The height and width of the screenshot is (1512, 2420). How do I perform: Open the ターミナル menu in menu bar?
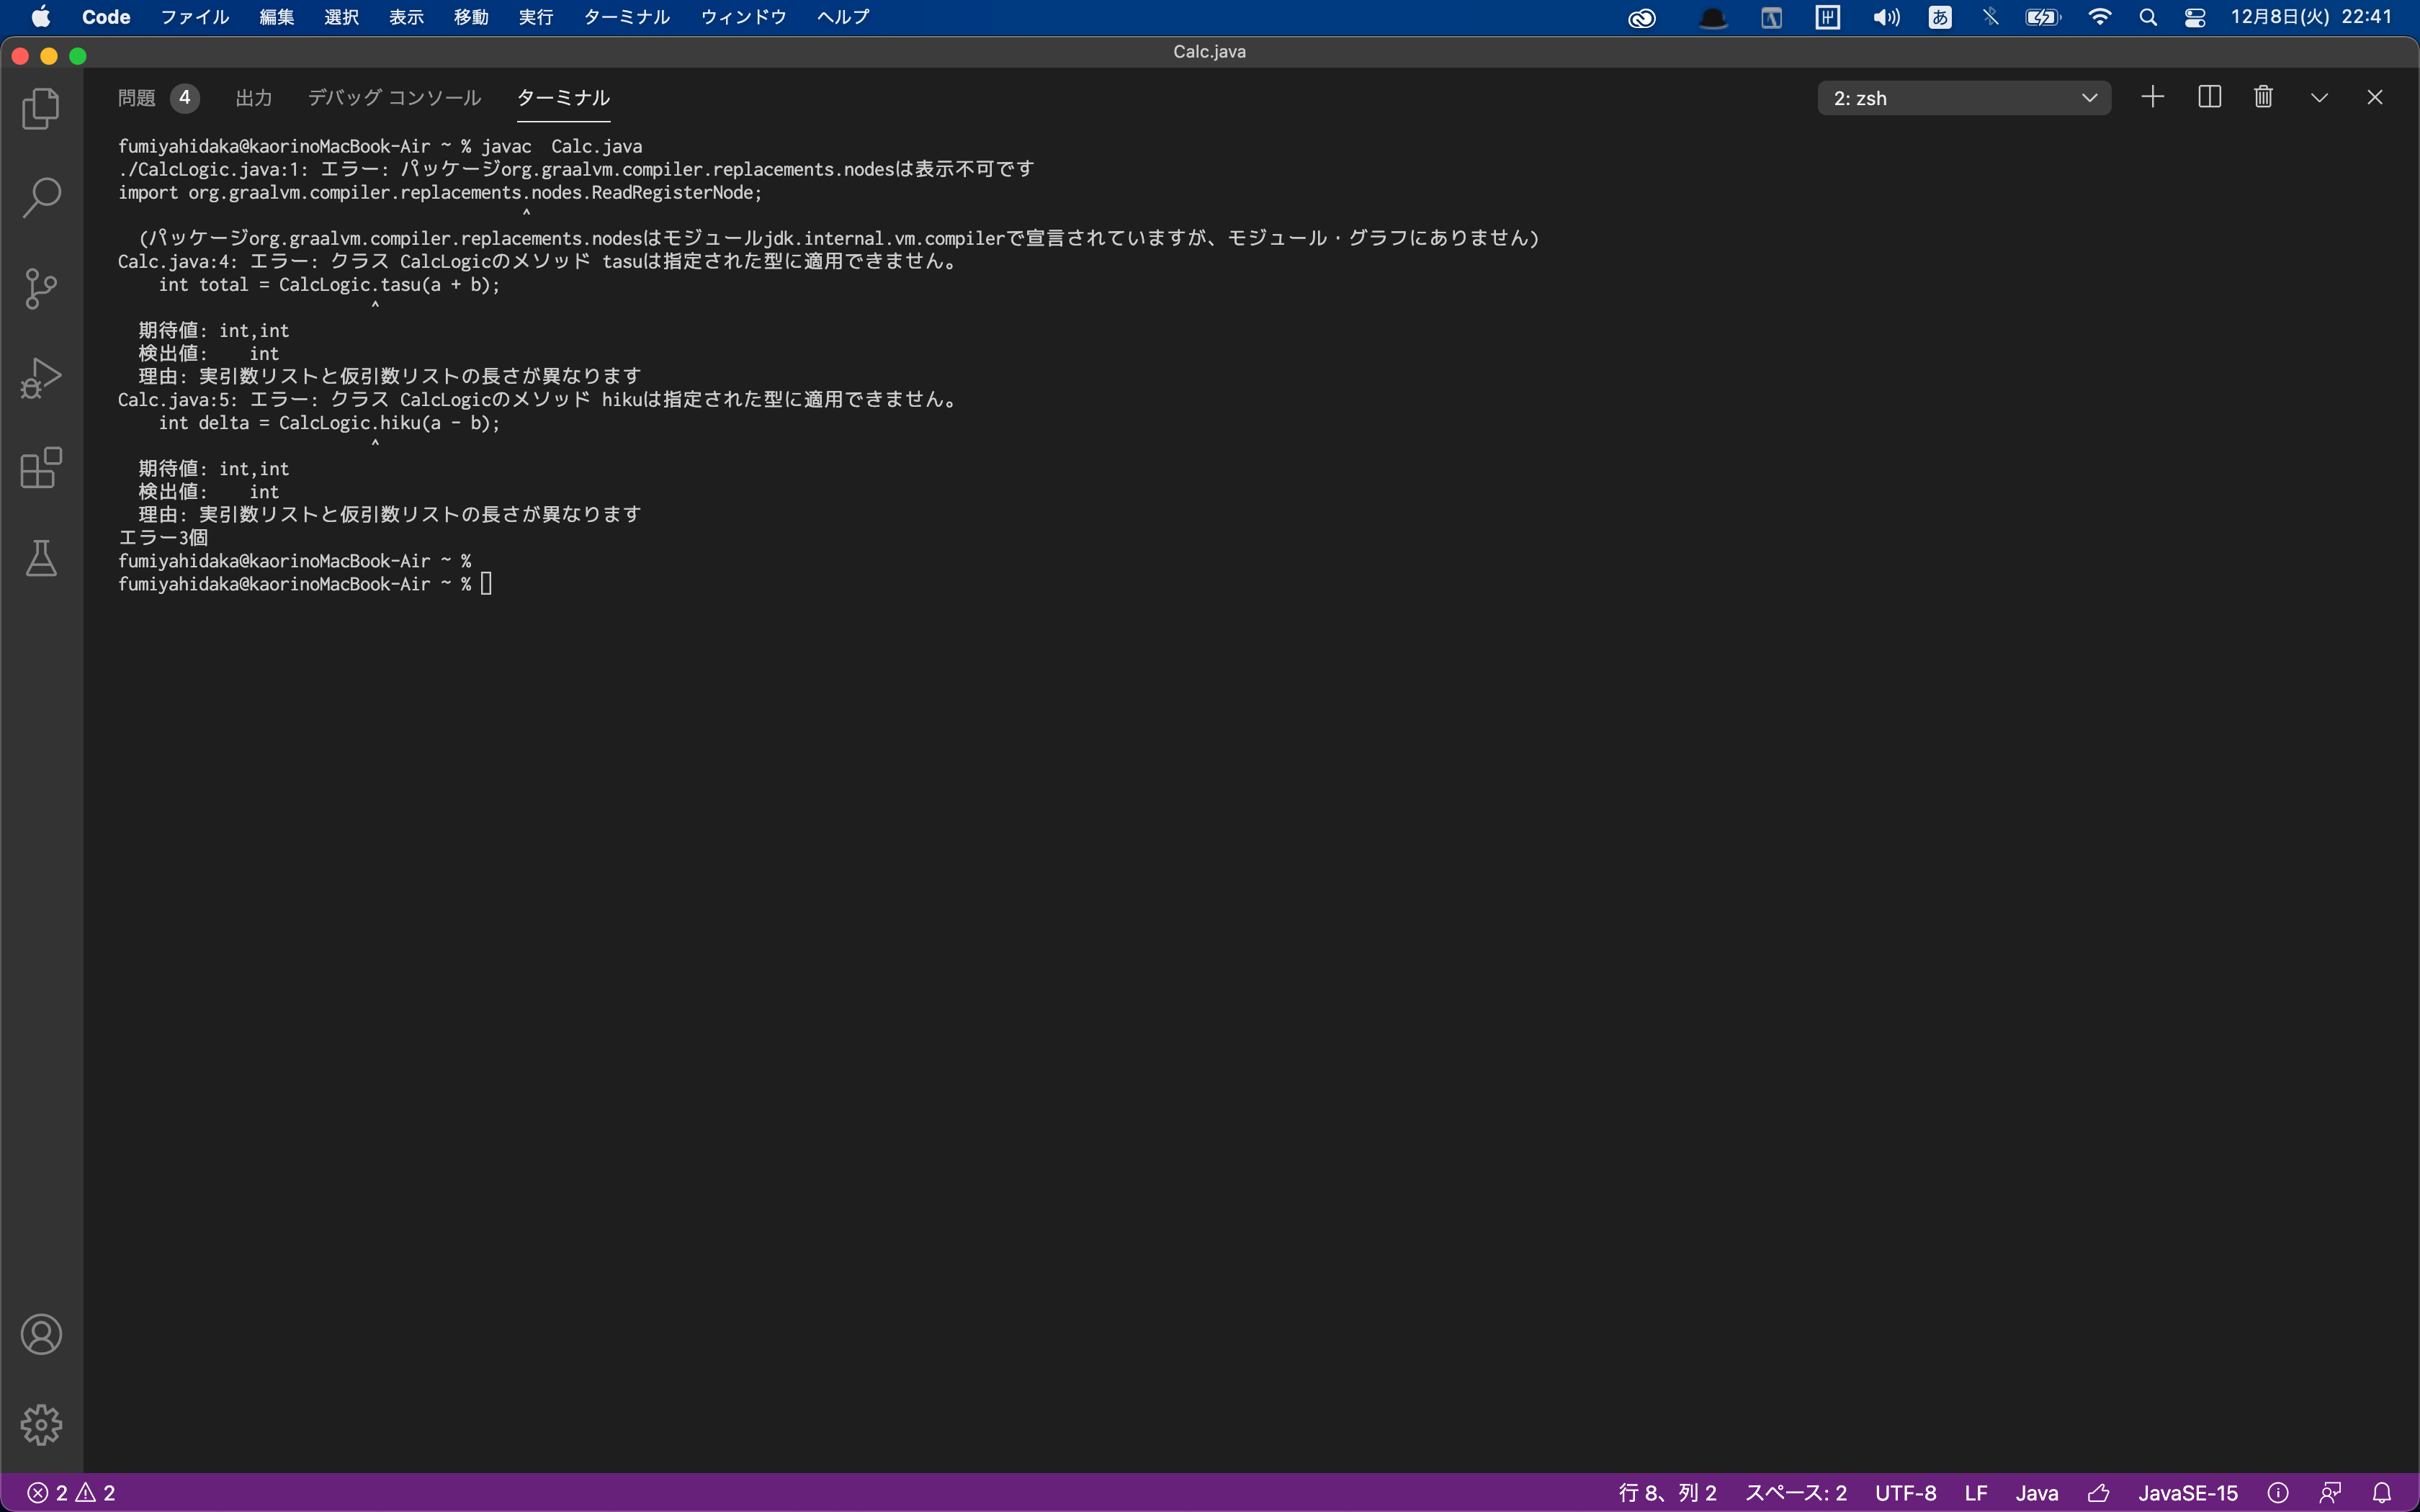(626, 17)
